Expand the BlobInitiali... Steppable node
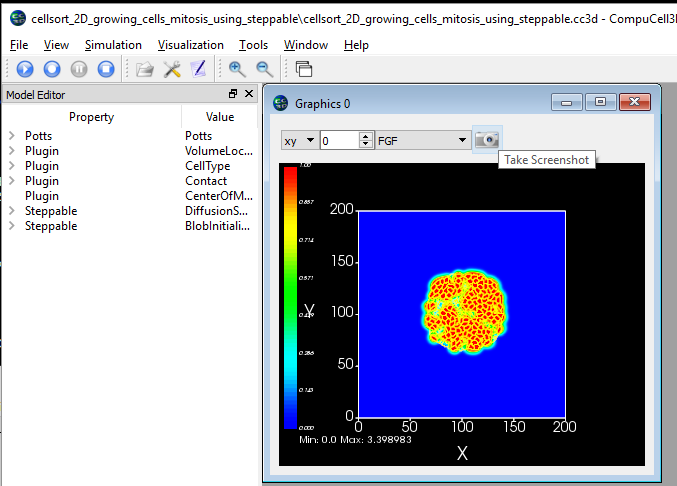Viewport: 677px width, 486px height. pos(12,226)
